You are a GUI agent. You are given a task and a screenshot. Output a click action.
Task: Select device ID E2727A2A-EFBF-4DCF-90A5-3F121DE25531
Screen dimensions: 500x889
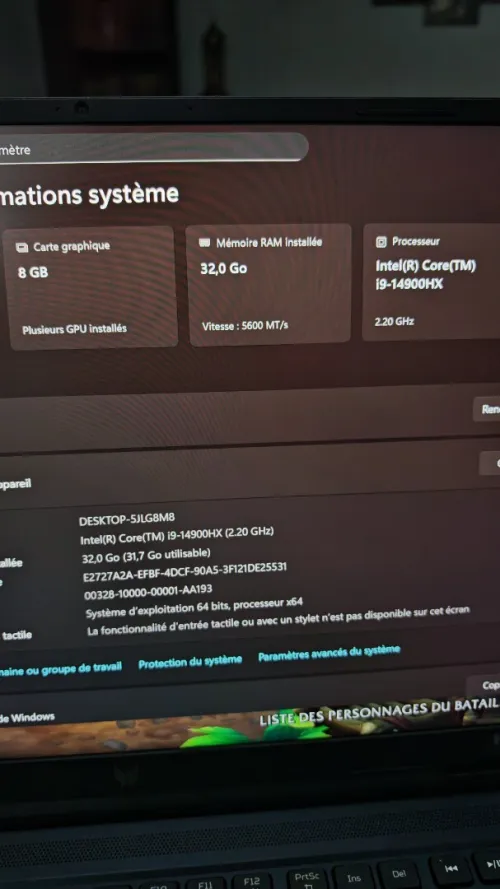tap(185, 572)
